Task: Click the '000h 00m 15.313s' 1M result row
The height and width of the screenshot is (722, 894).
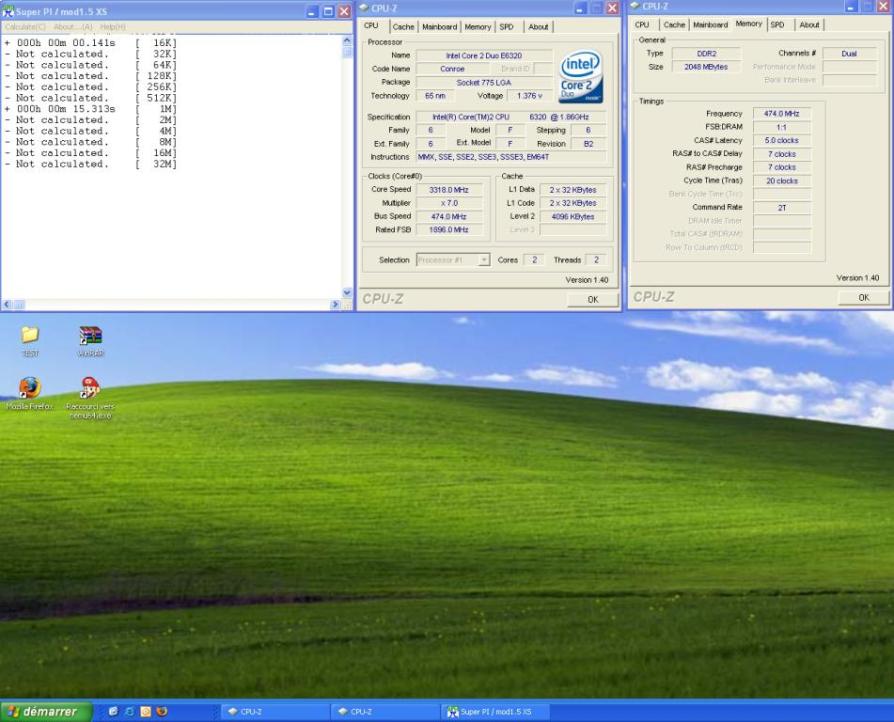Action: click(91, 109)
